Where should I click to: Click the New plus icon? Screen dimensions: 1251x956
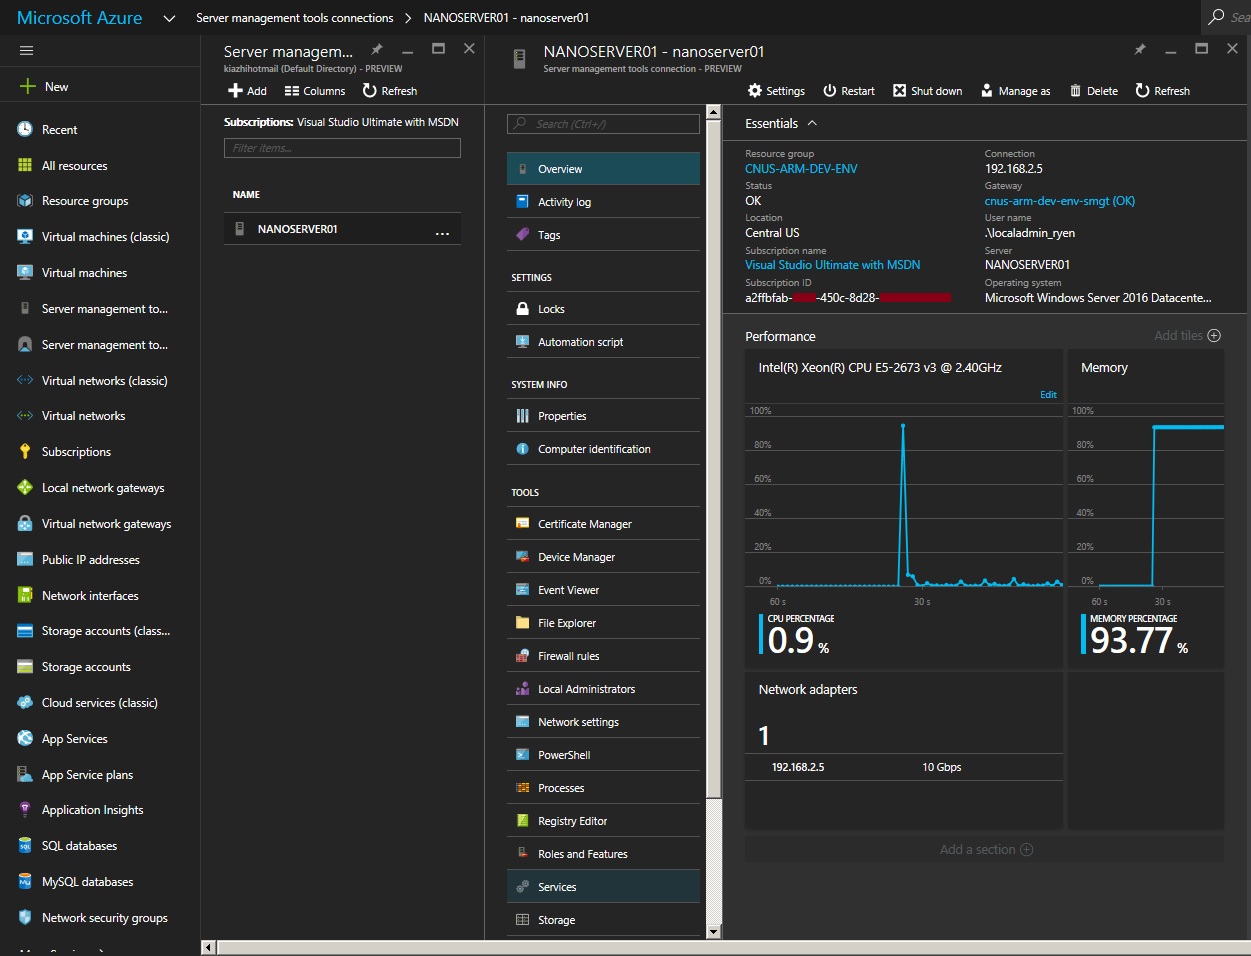[27, 86]
